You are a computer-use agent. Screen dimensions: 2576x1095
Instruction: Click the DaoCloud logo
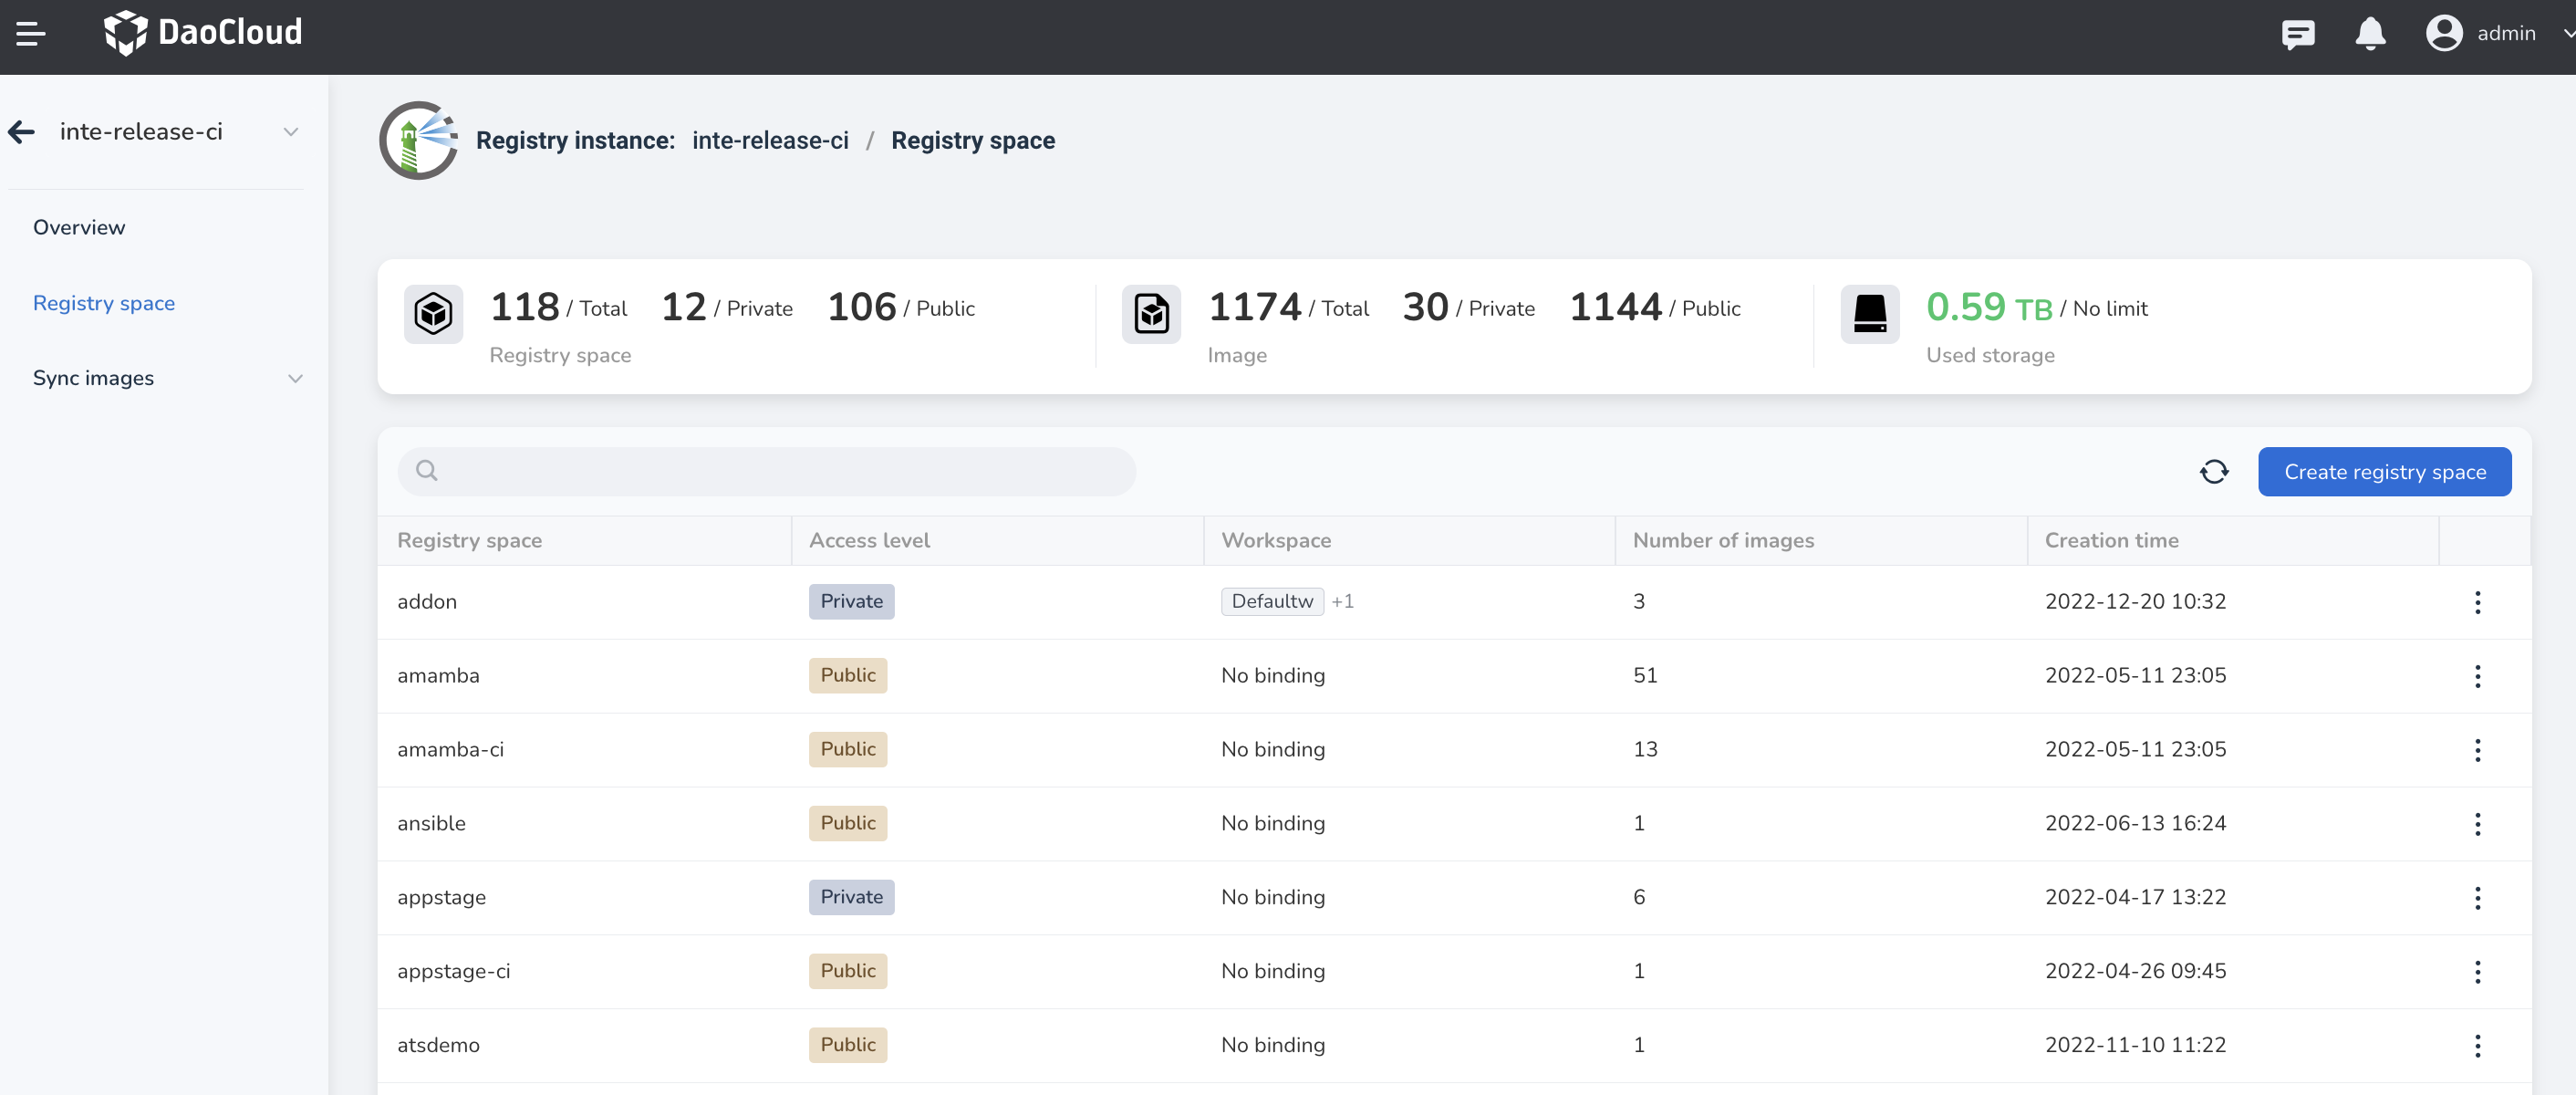203,33
